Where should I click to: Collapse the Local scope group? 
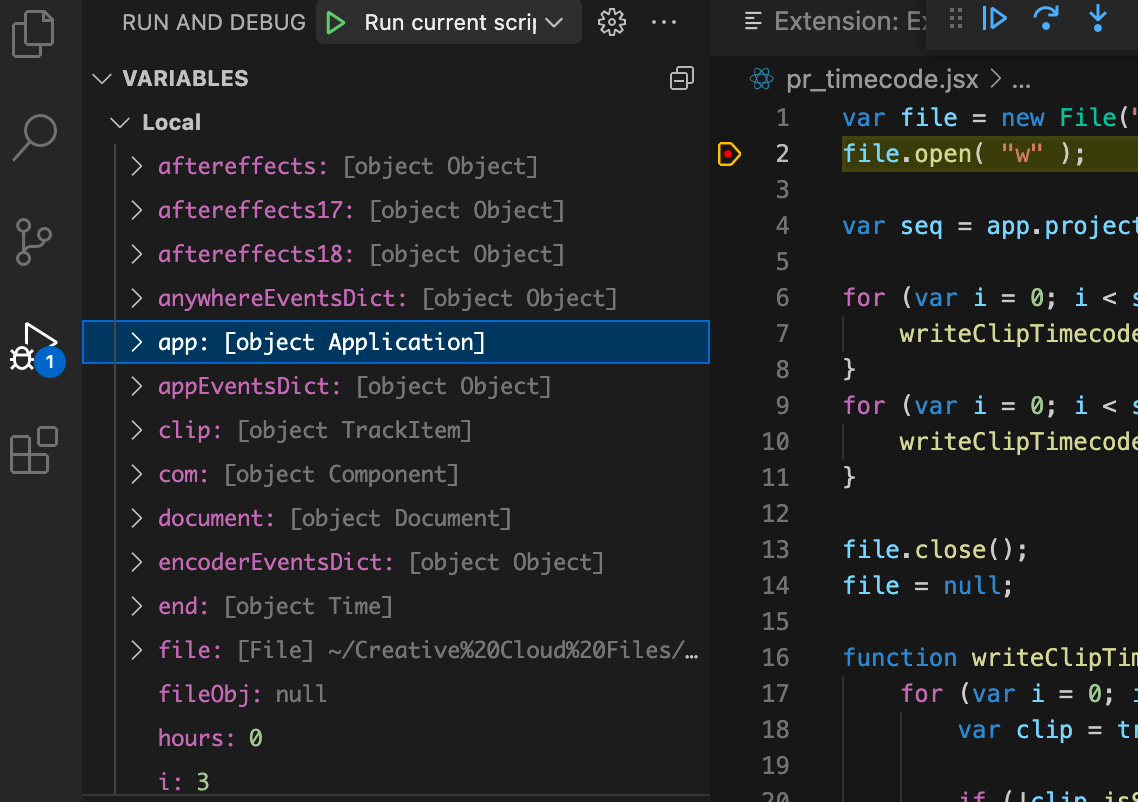point(120,123)
